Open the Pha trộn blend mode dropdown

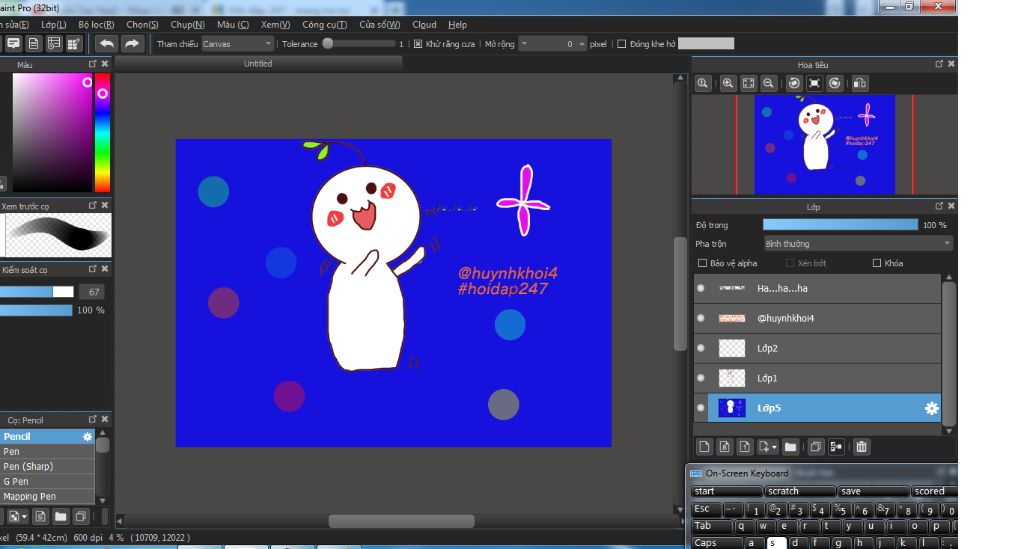[x=858, y=243]
